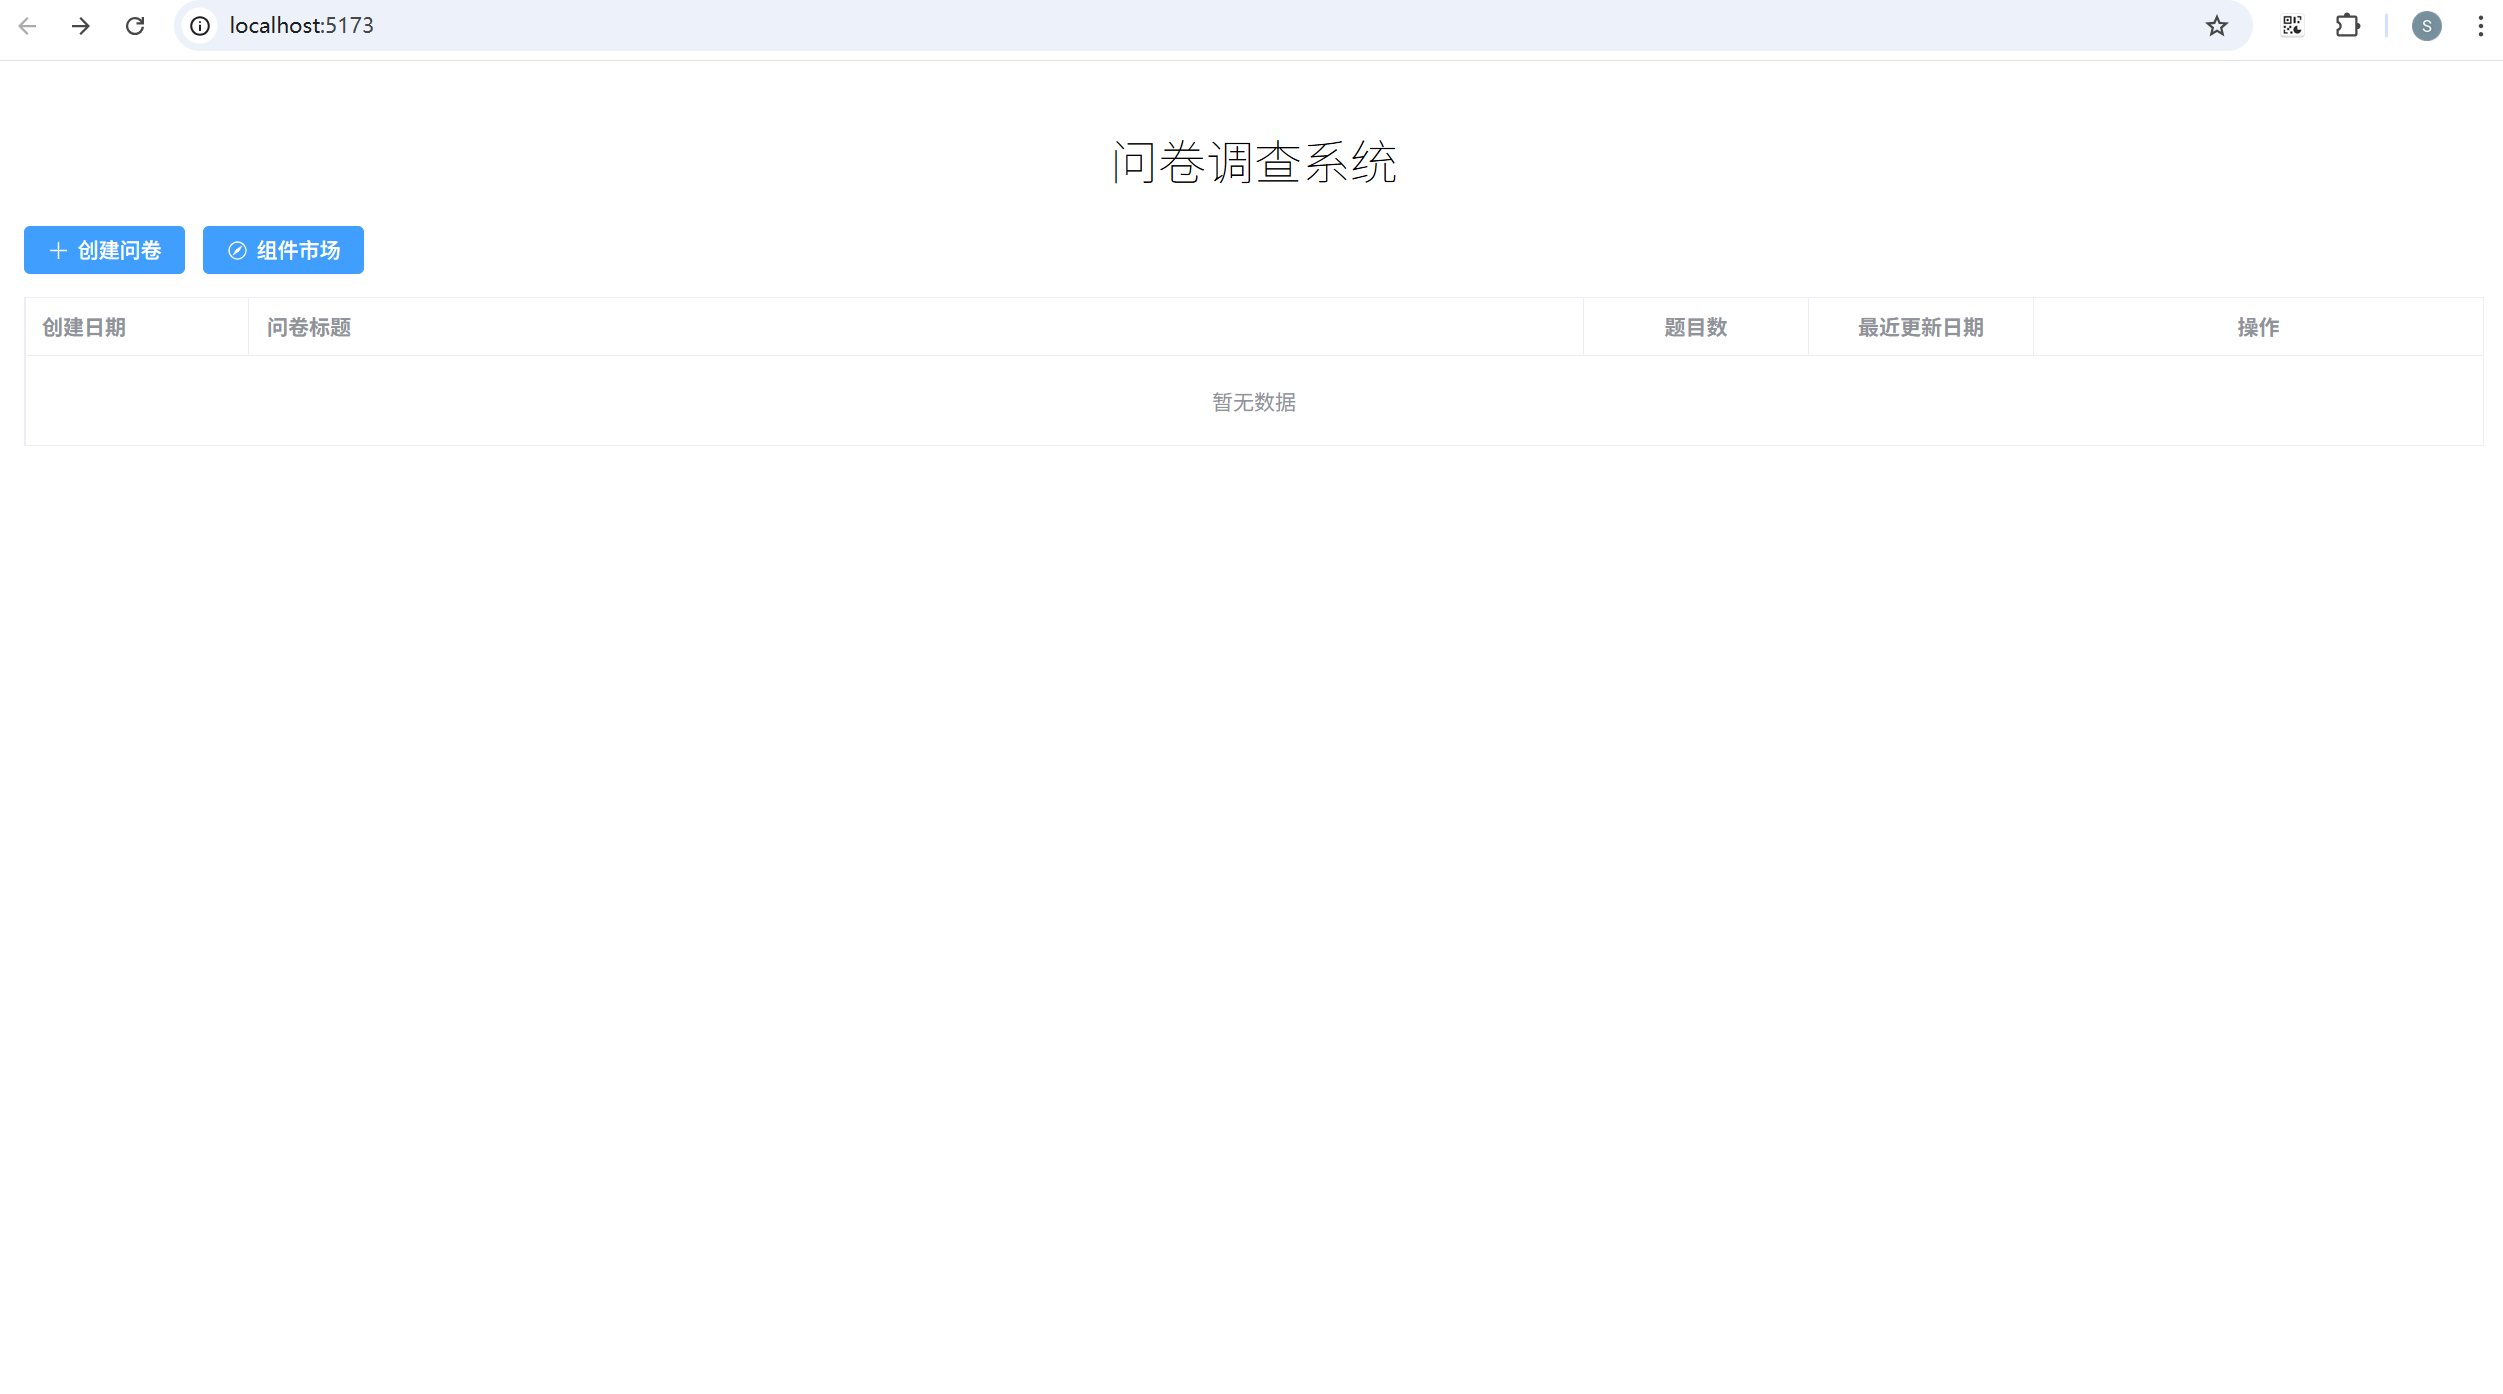Viewport: 2503px width, 1394px height.
Task: Click the compass icon in 组件市场
Action: (237, 250)
